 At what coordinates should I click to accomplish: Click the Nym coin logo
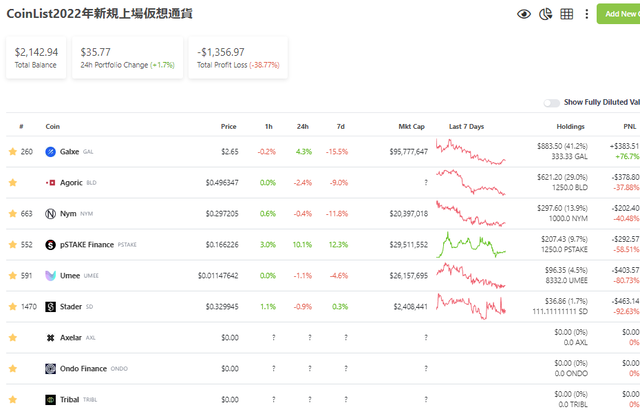pyautogui.click(x=50, y=214)
